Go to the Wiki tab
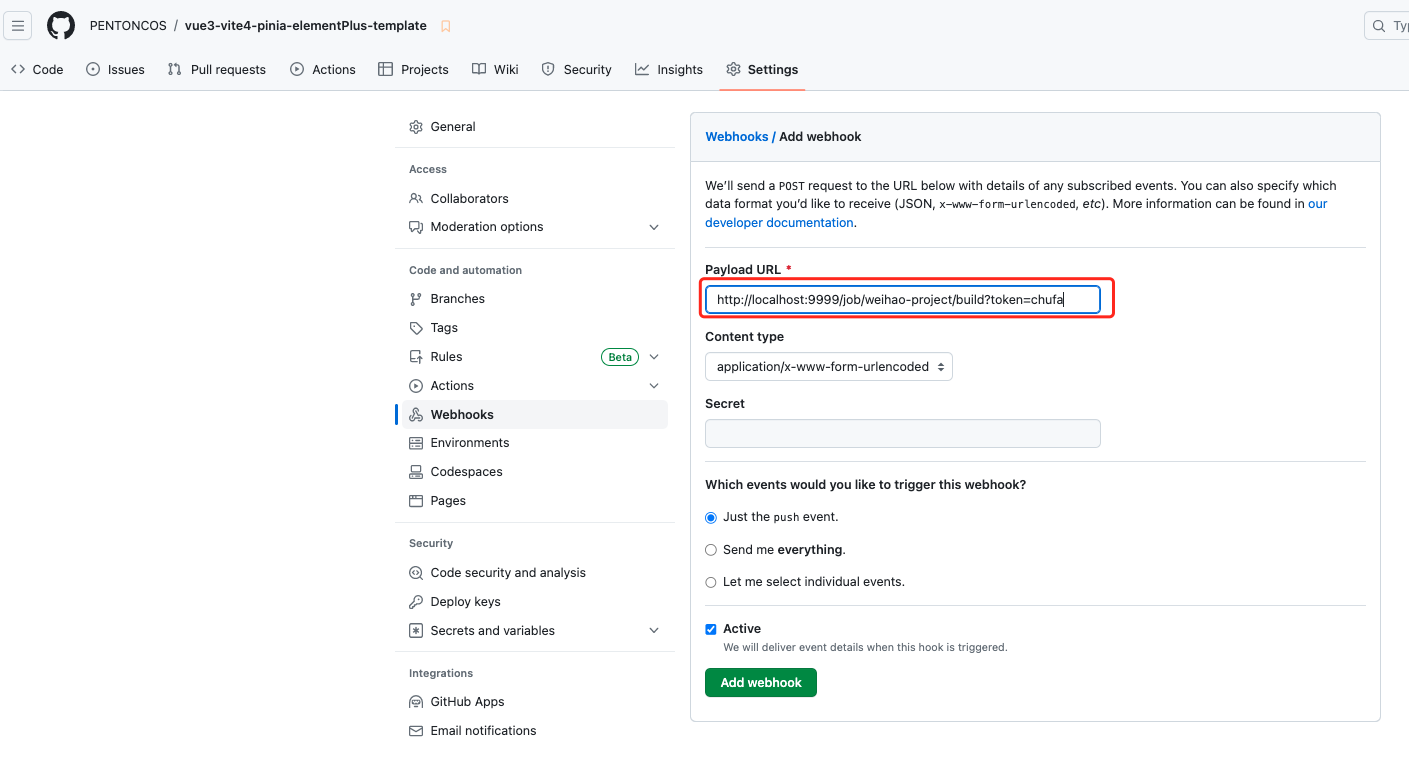1409x772 pixels. (495, 69)
